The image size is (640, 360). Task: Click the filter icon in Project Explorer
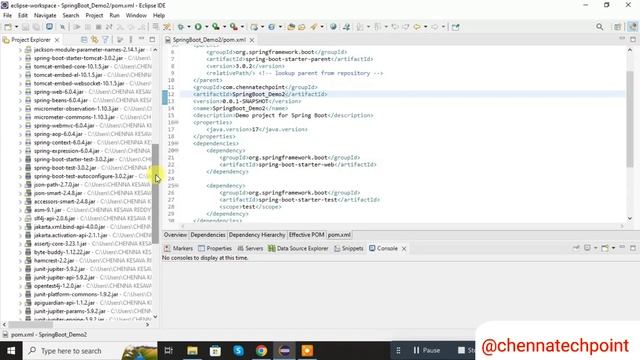(105, 40)
